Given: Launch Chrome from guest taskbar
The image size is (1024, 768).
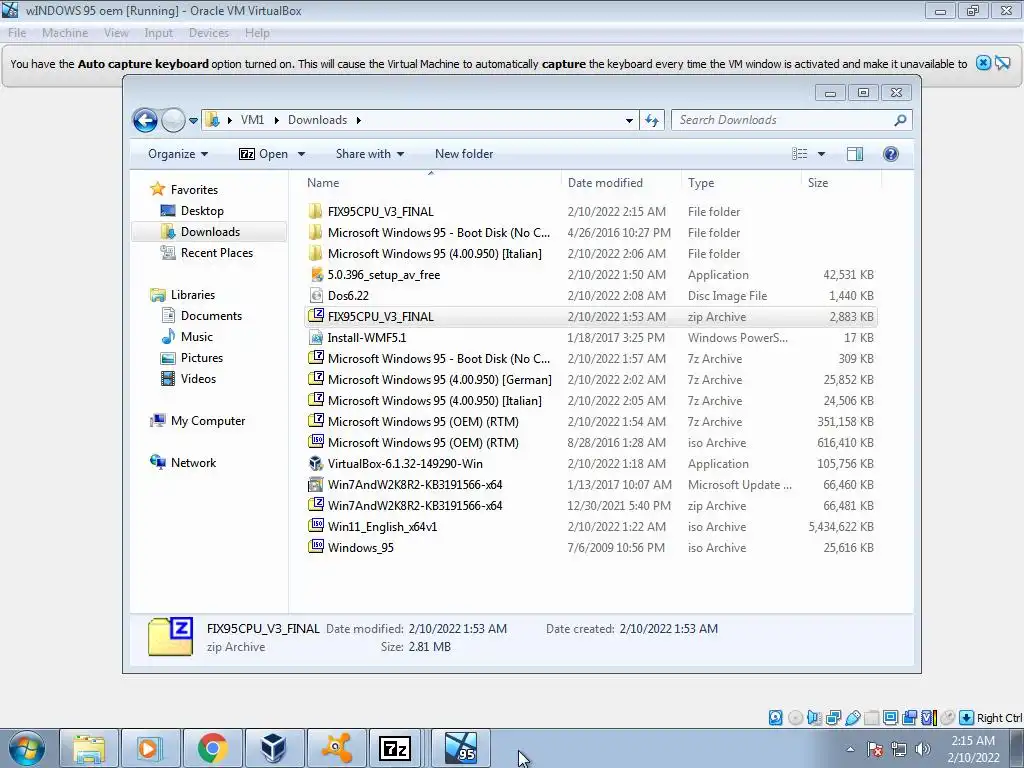Looking at the screenshot, I should click(x=212, y=748).
